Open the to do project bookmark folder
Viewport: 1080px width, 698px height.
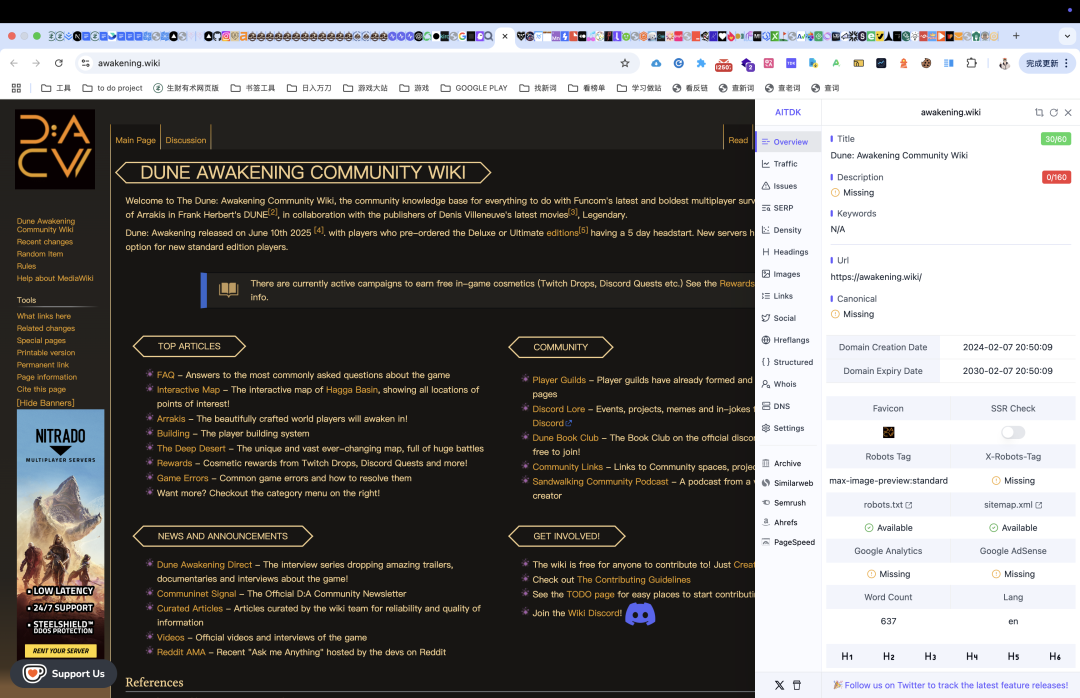coord(112,88)
